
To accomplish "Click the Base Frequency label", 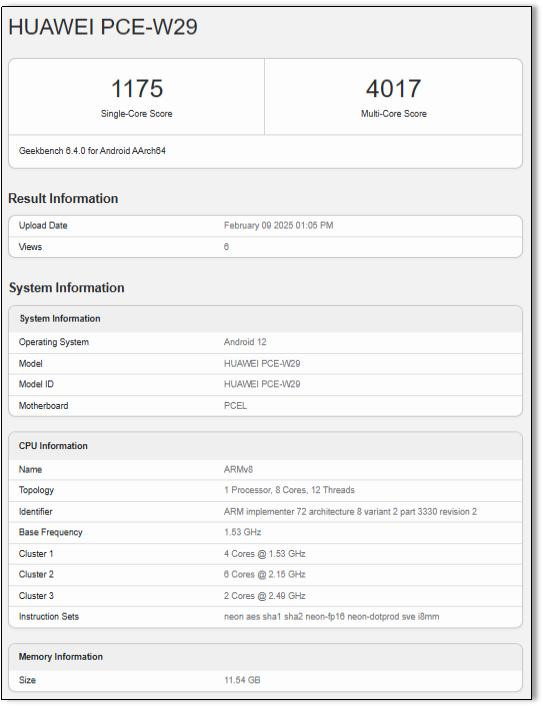I will click(x=50, y=532).
